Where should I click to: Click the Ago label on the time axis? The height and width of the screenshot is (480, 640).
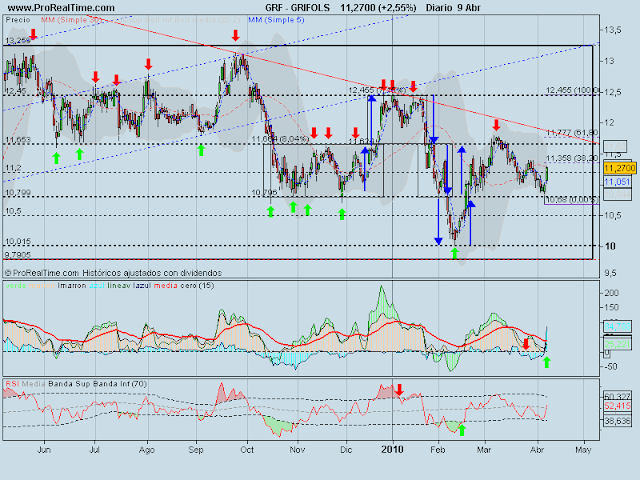point(147,450)
